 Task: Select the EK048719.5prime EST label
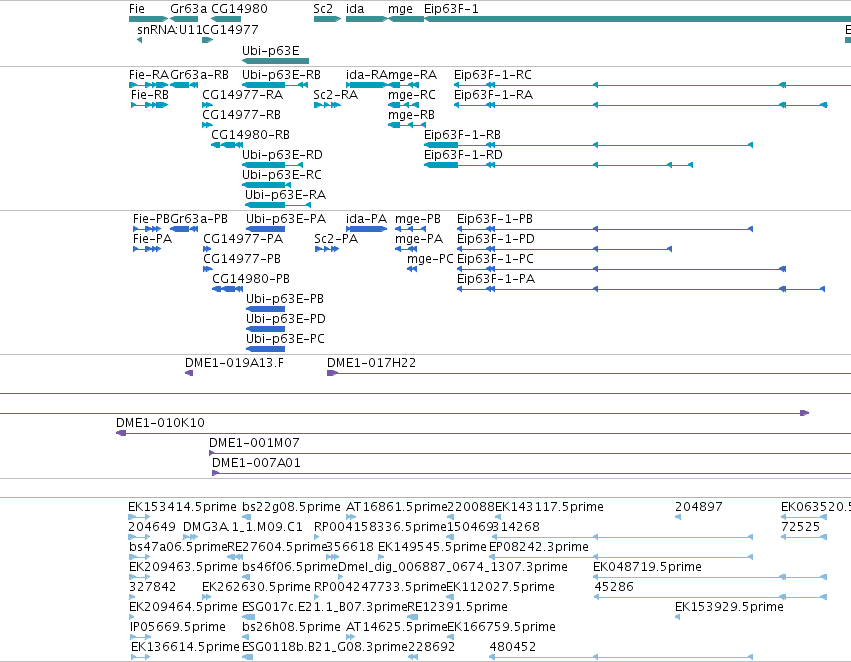point(647,567)
